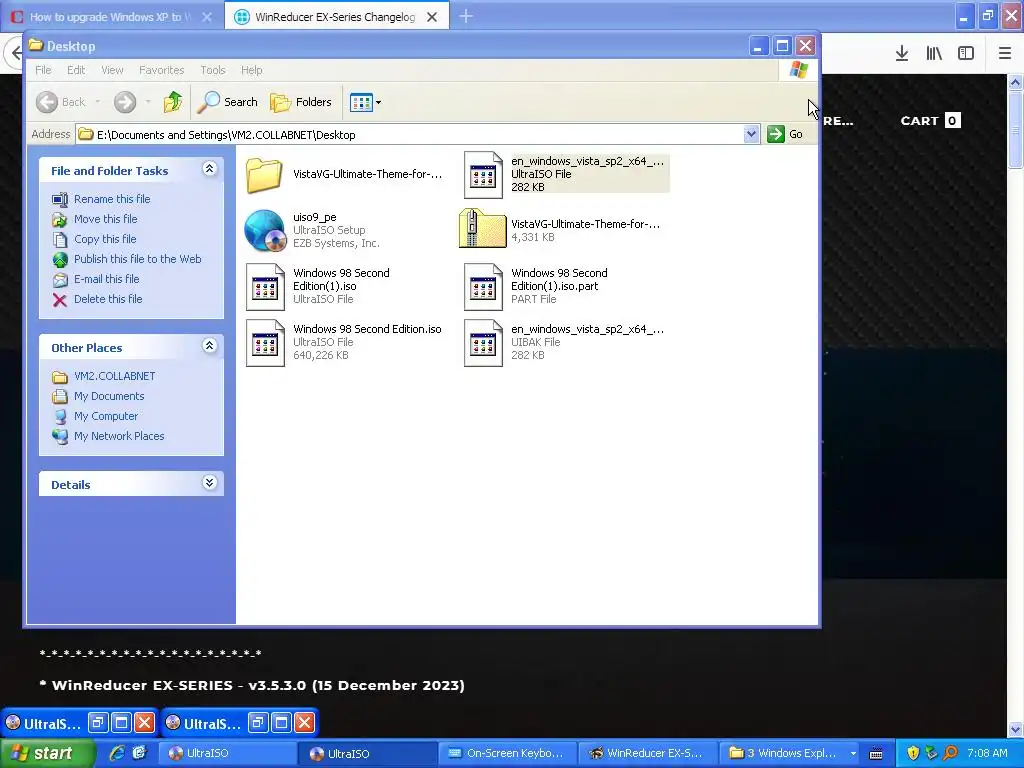This screenshot has height=768, width=1024.
Task: Open the Tools menu
Action: 212,70
